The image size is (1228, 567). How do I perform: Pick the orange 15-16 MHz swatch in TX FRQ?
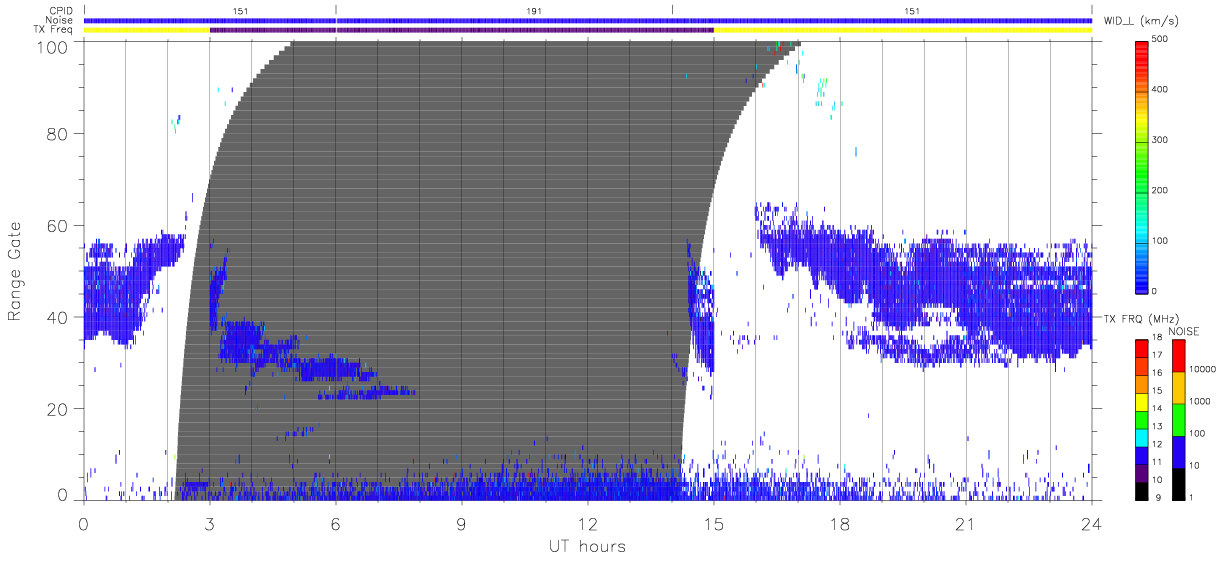coord(1141,384)
